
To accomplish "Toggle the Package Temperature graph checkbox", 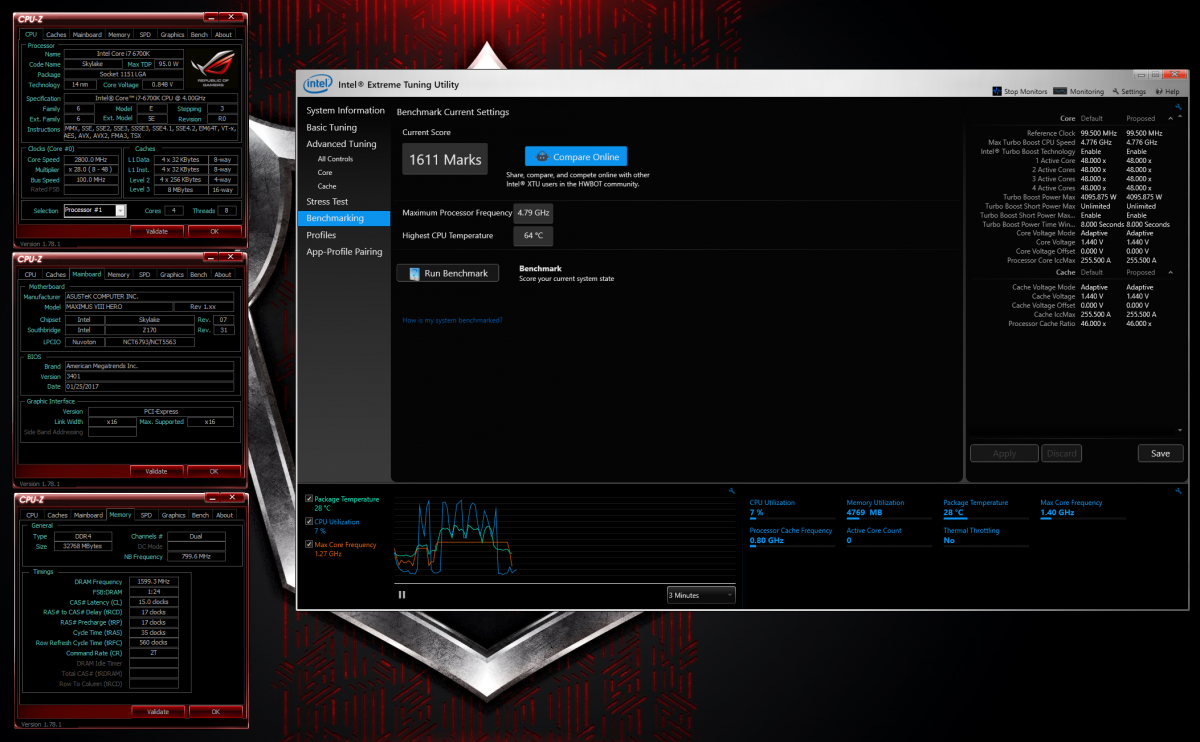I will tap(309, 499).
